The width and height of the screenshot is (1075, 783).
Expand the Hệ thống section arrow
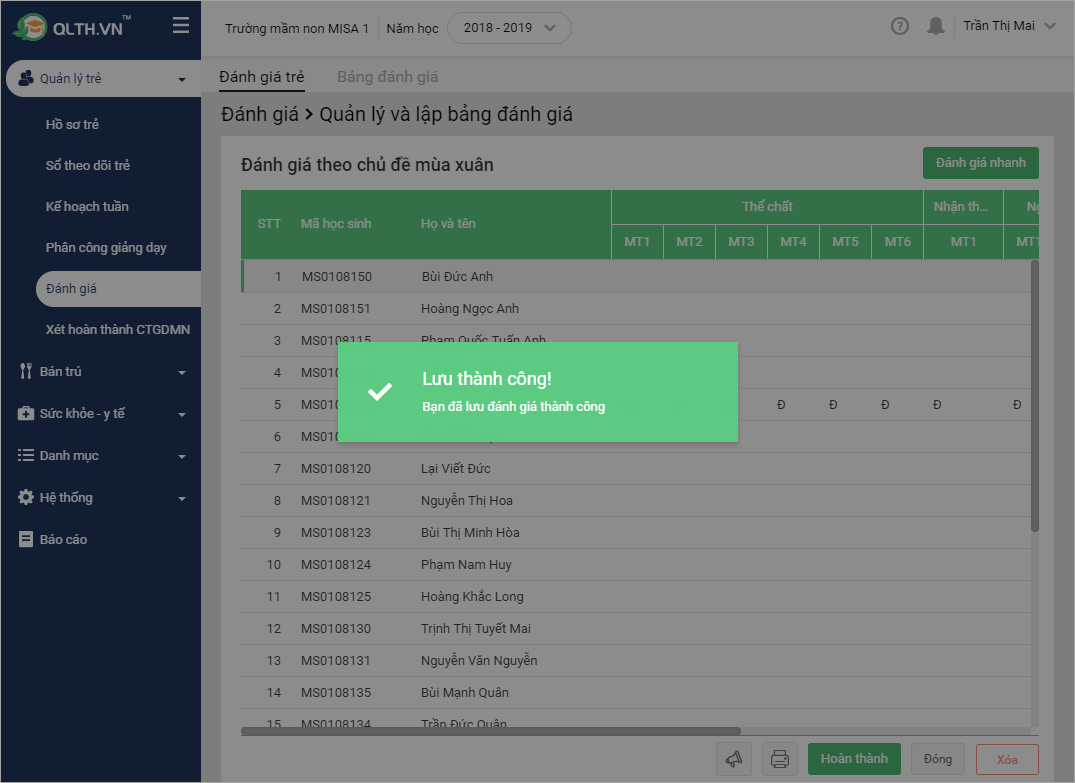click(x=182, y=498)
